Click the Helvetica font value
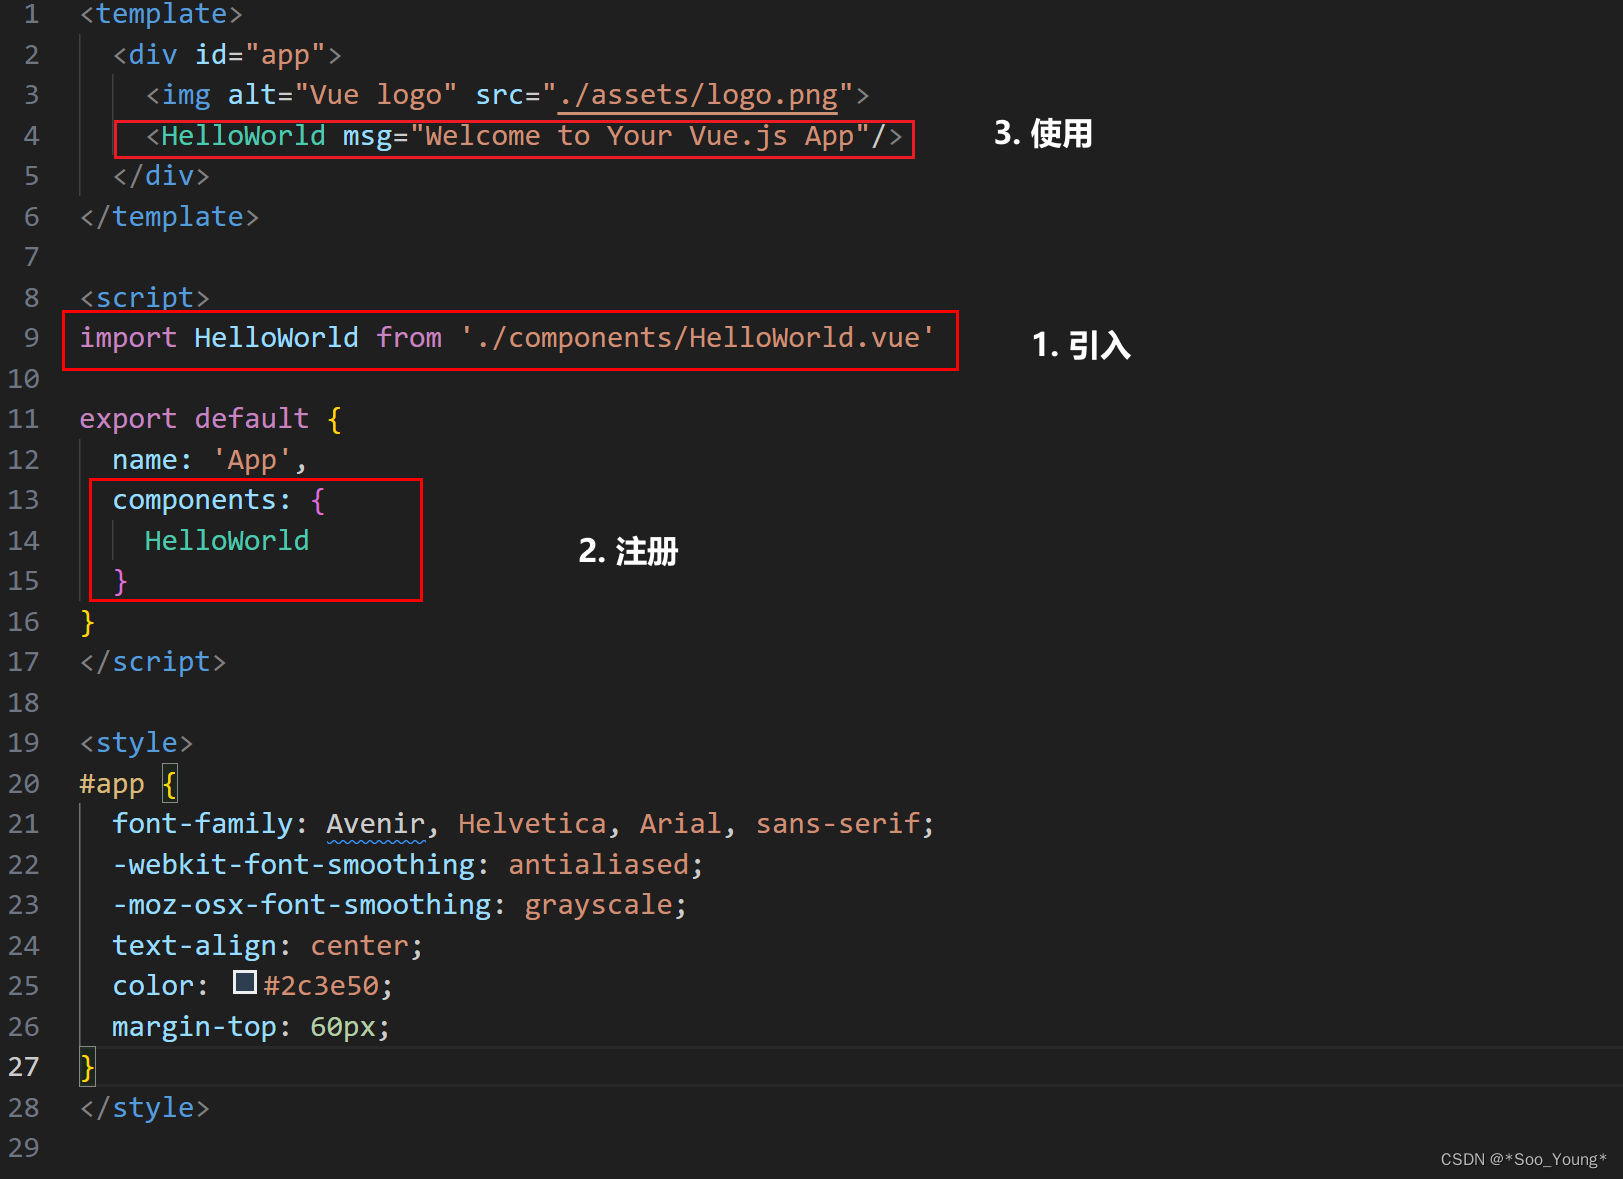1623x1179 pixels. [532, 824]
